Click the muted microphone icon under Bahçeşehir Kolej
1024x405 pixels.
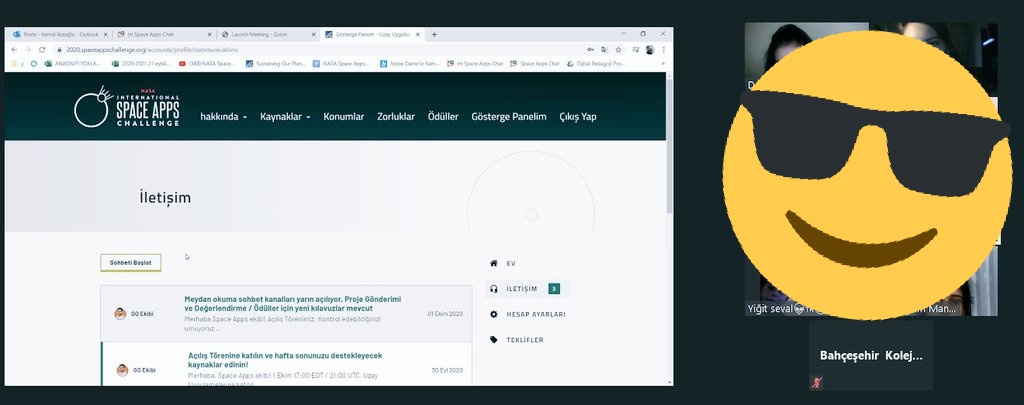coord(816,383)
